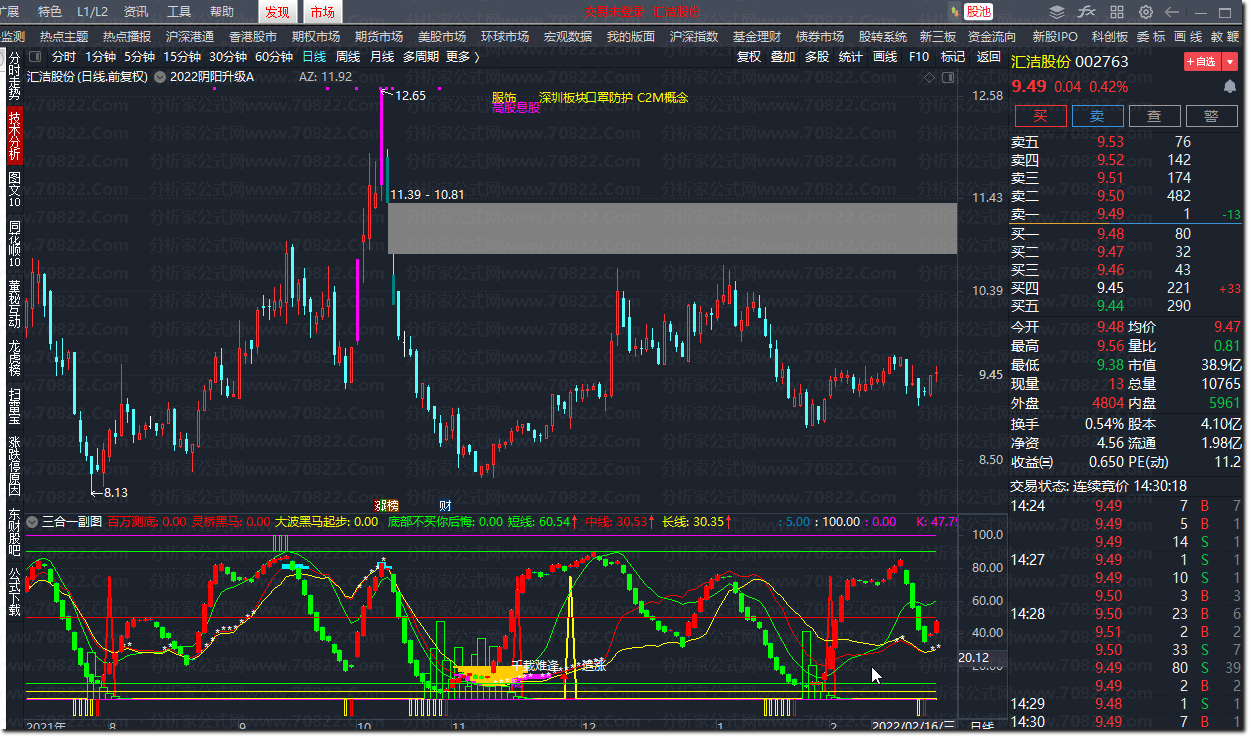Switch chart to 月线 period
This screenshot has width=1251, height=737.
382,57
